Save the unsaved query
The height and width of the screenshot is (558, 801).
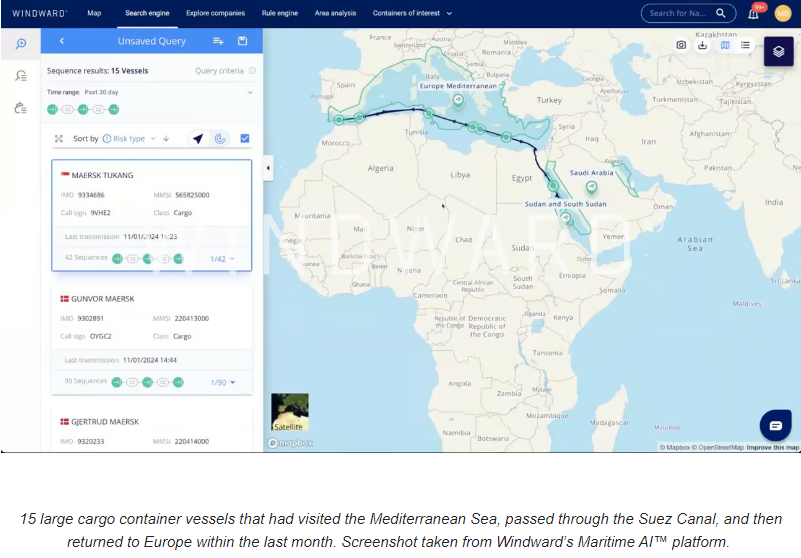243,41
